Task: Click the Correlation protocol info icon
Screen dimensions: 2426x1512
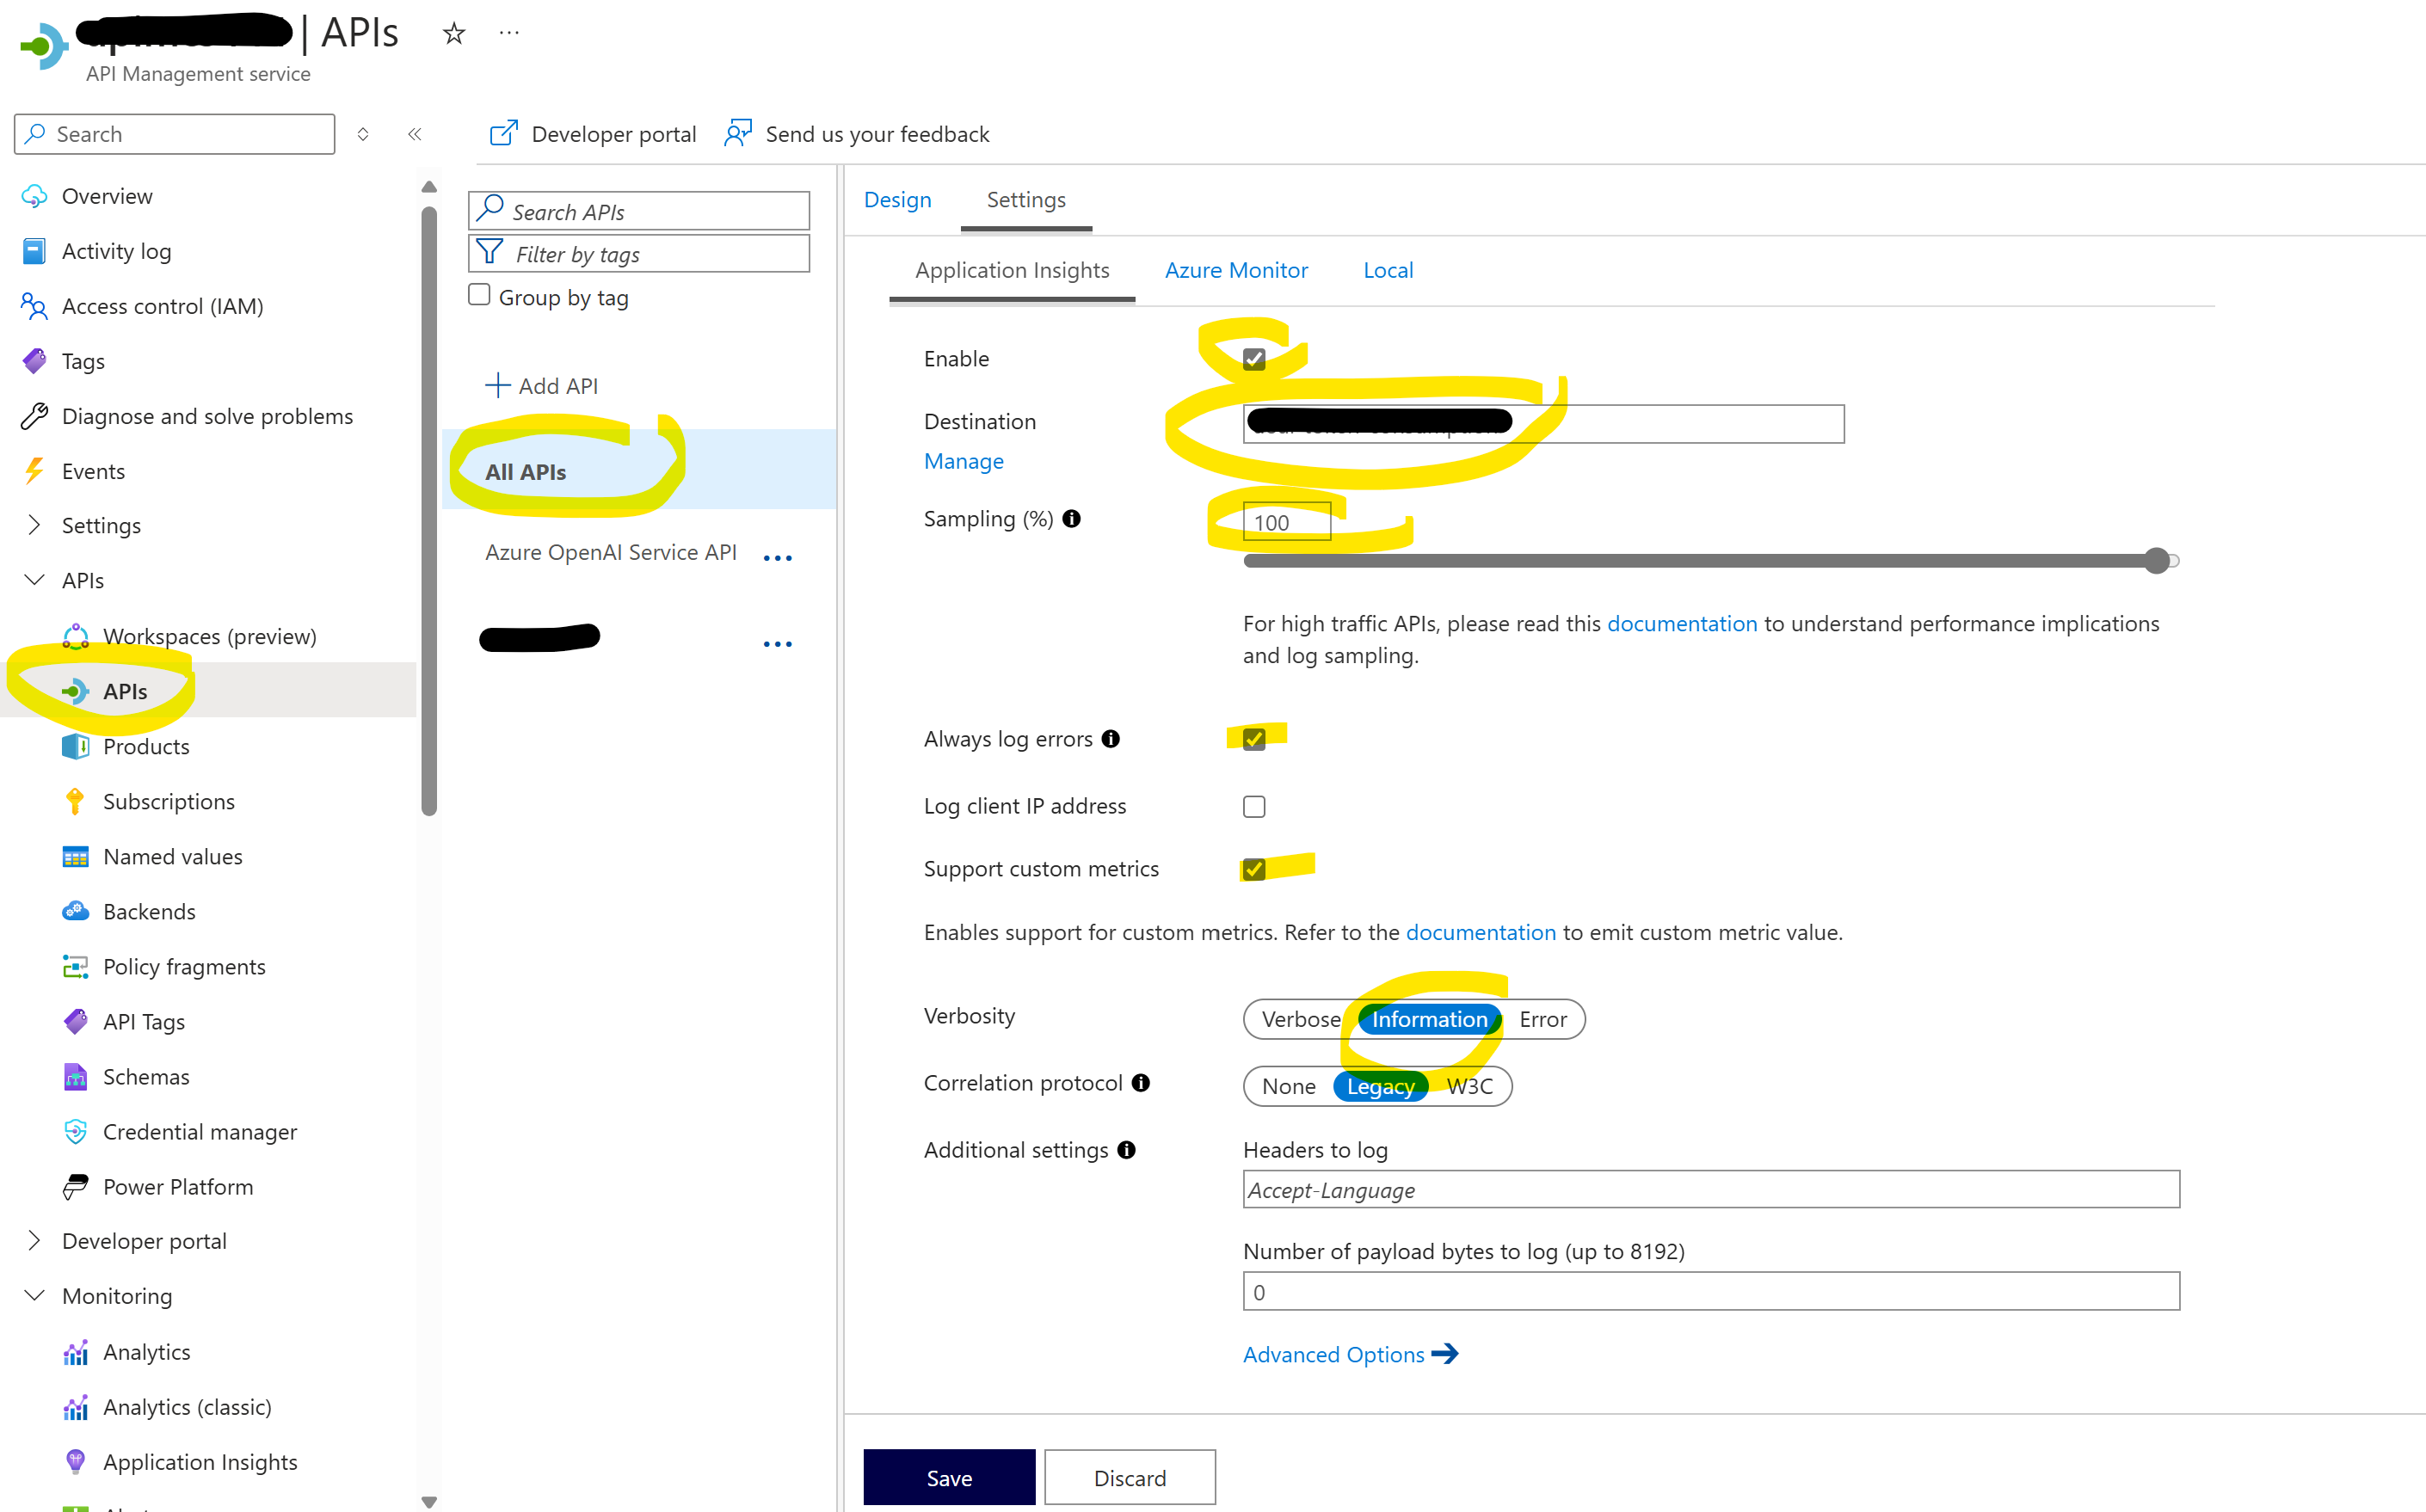Action: tap(1140, 1082)
